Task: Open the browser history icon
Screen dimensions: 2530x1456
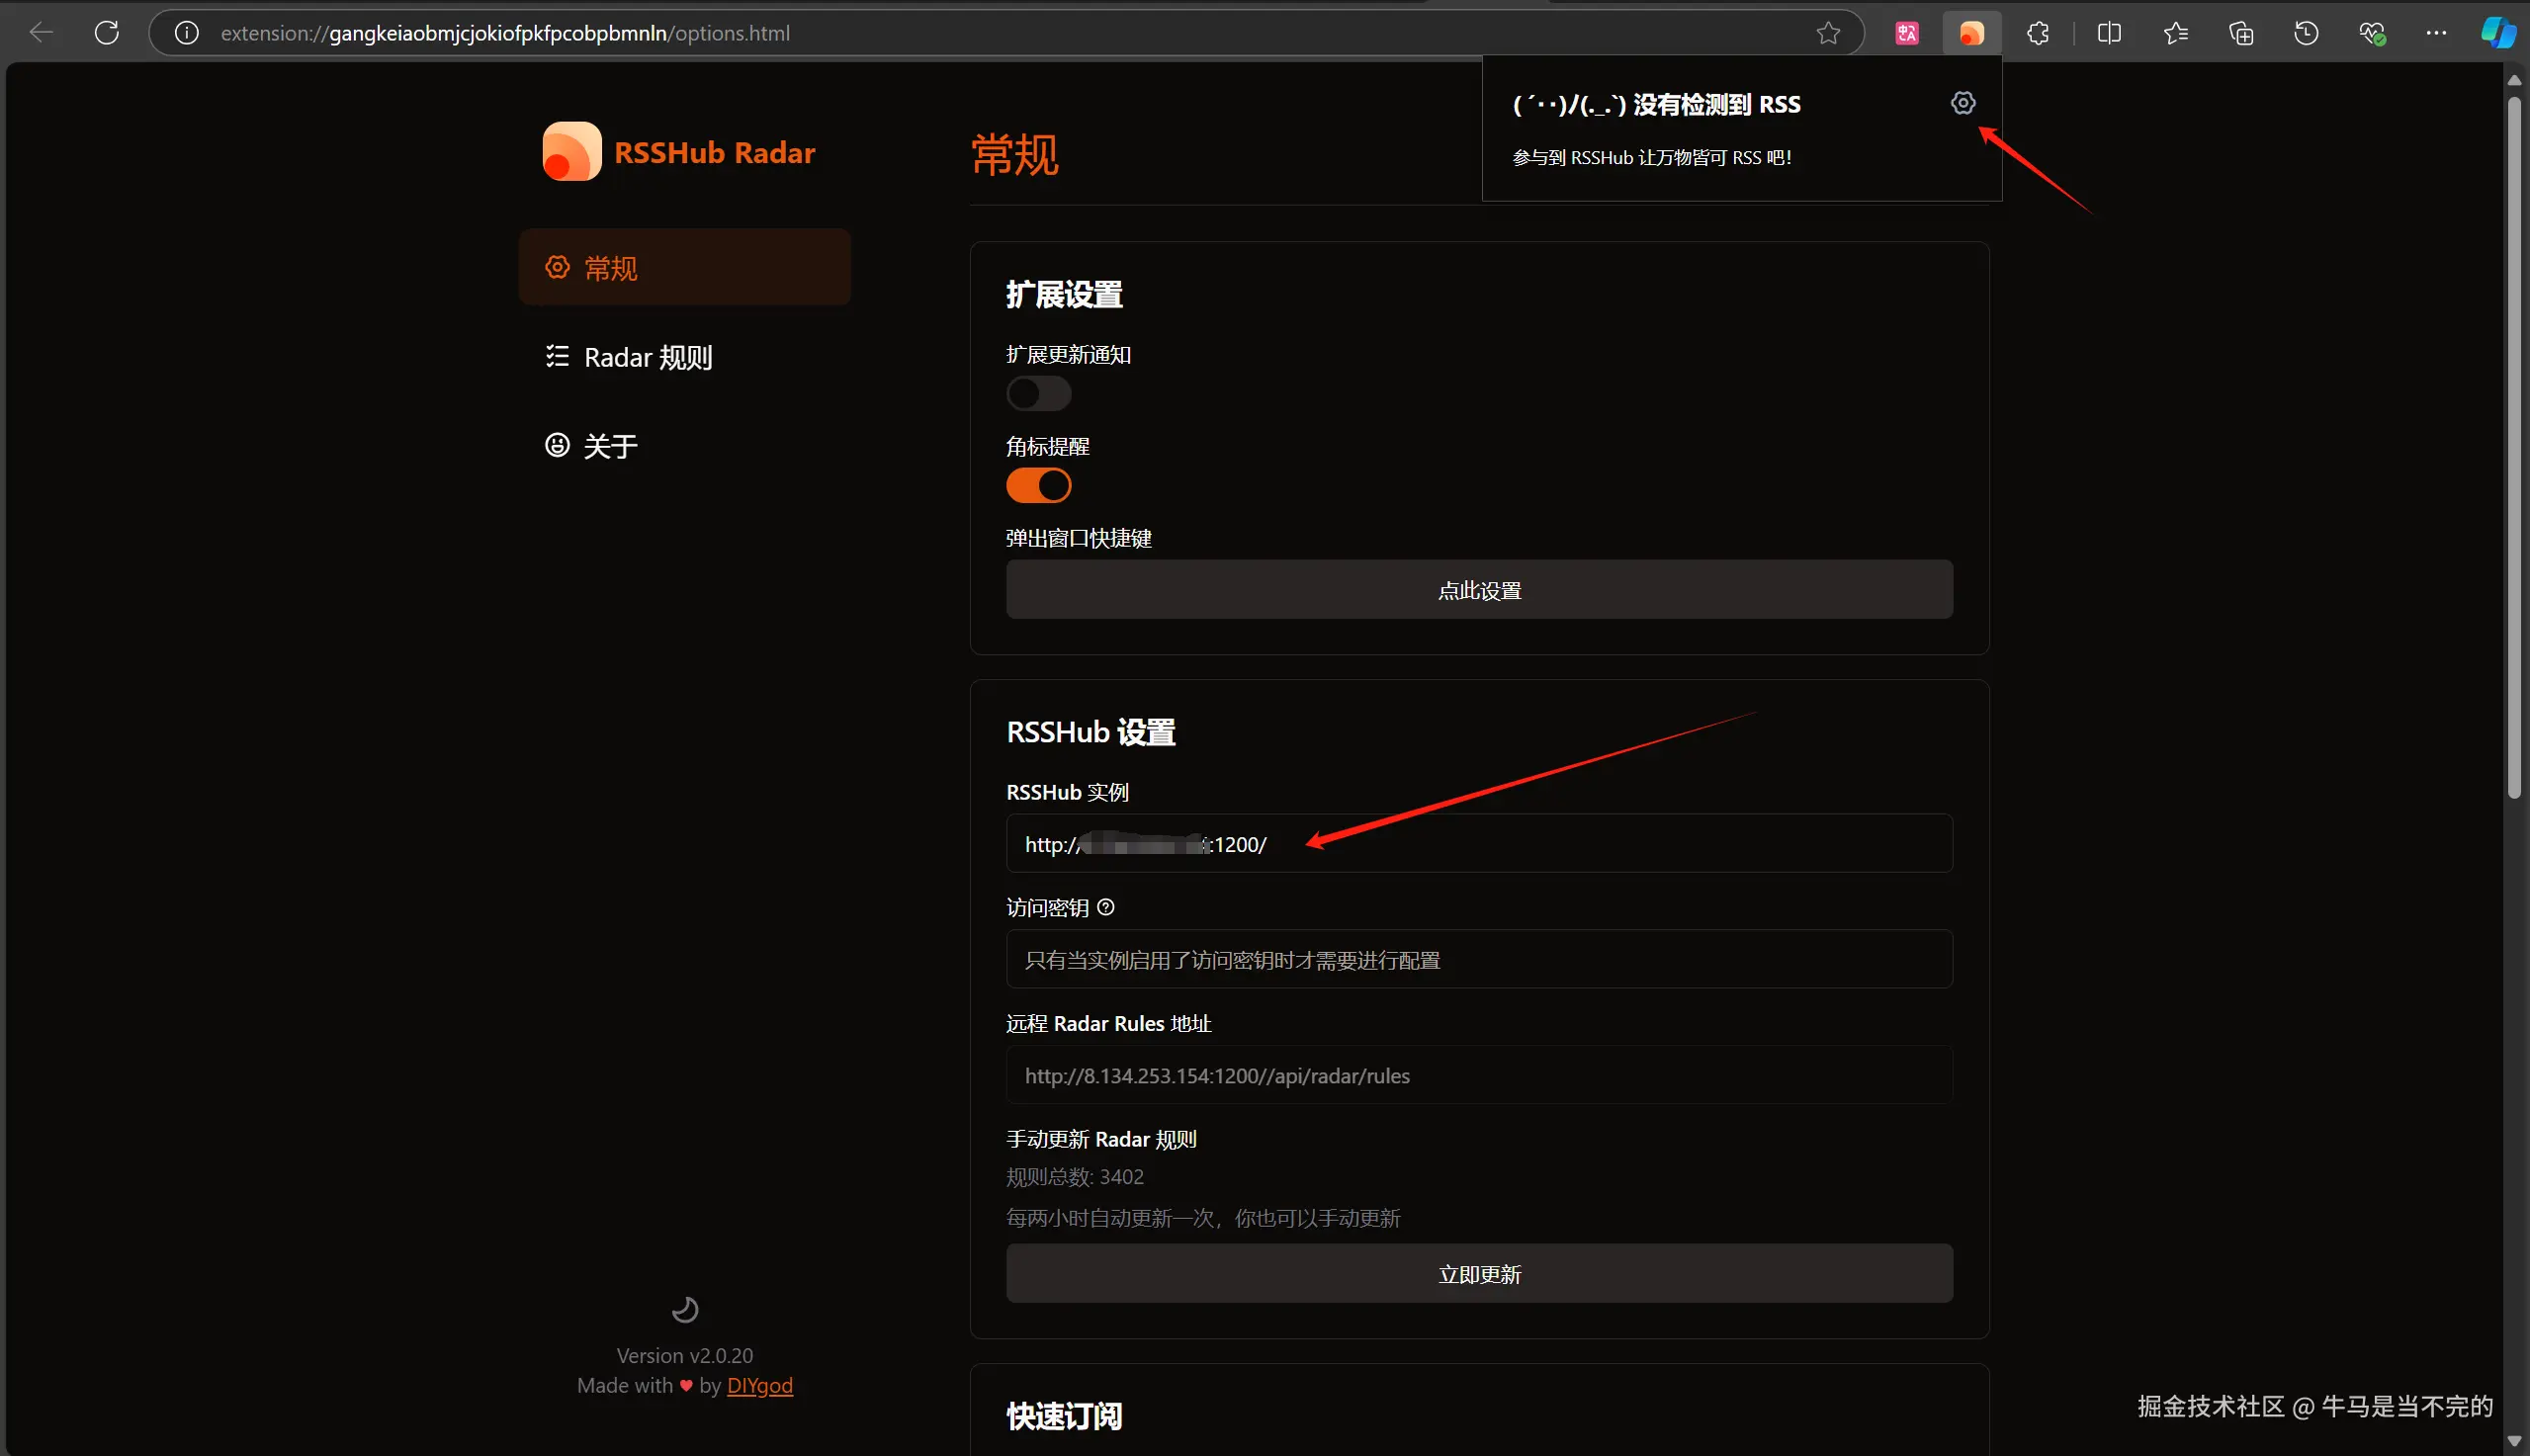Action: (2305, 33)
